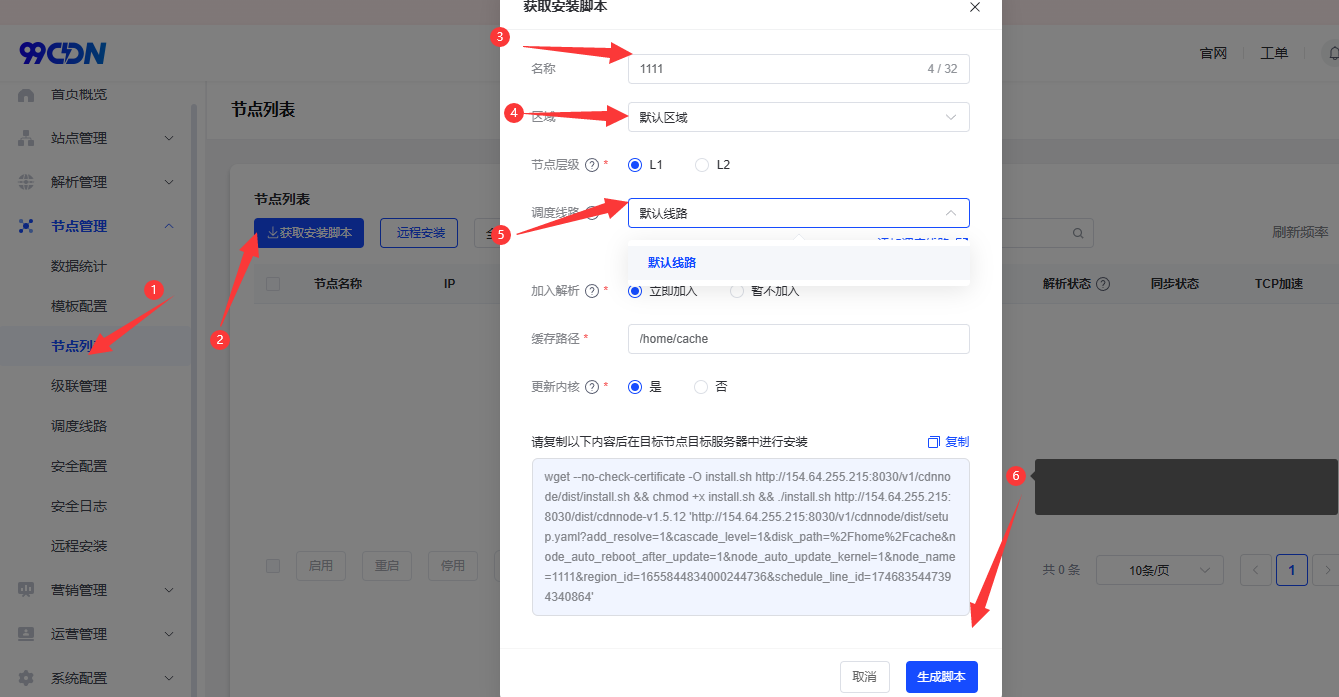This screenshot has height=697, width=1339.
Task: Pick 默认线路 from the dropdown list
Action: [799, 263]
